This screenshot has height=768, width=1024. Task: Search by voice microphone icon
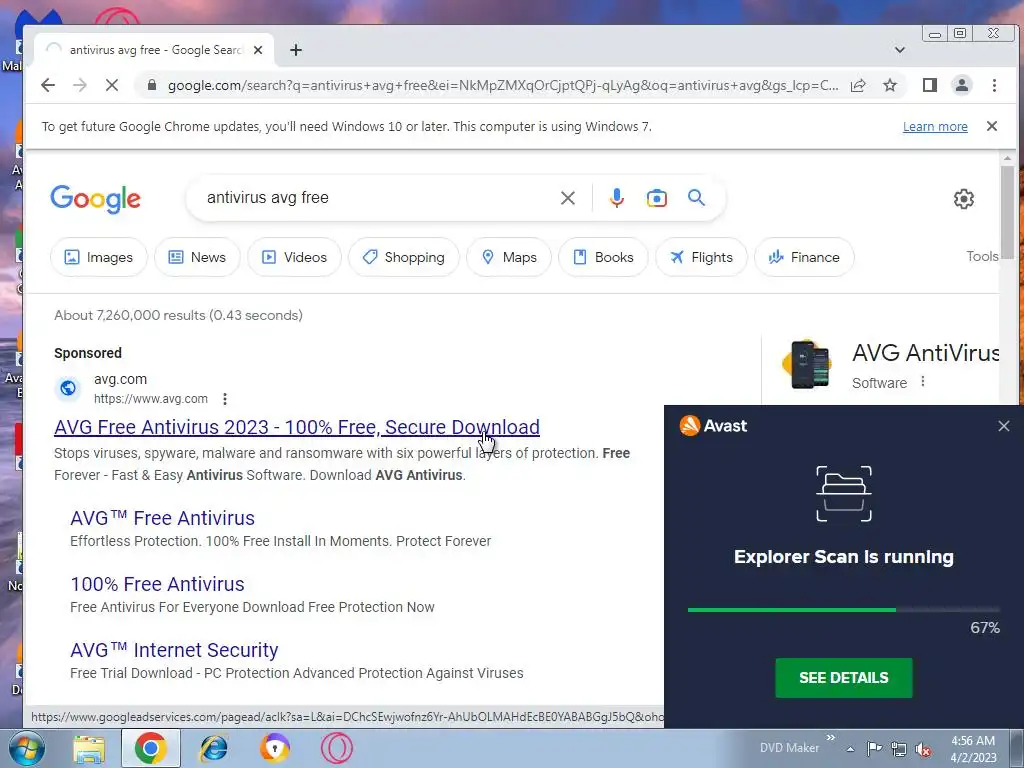[x=616, y=198]
